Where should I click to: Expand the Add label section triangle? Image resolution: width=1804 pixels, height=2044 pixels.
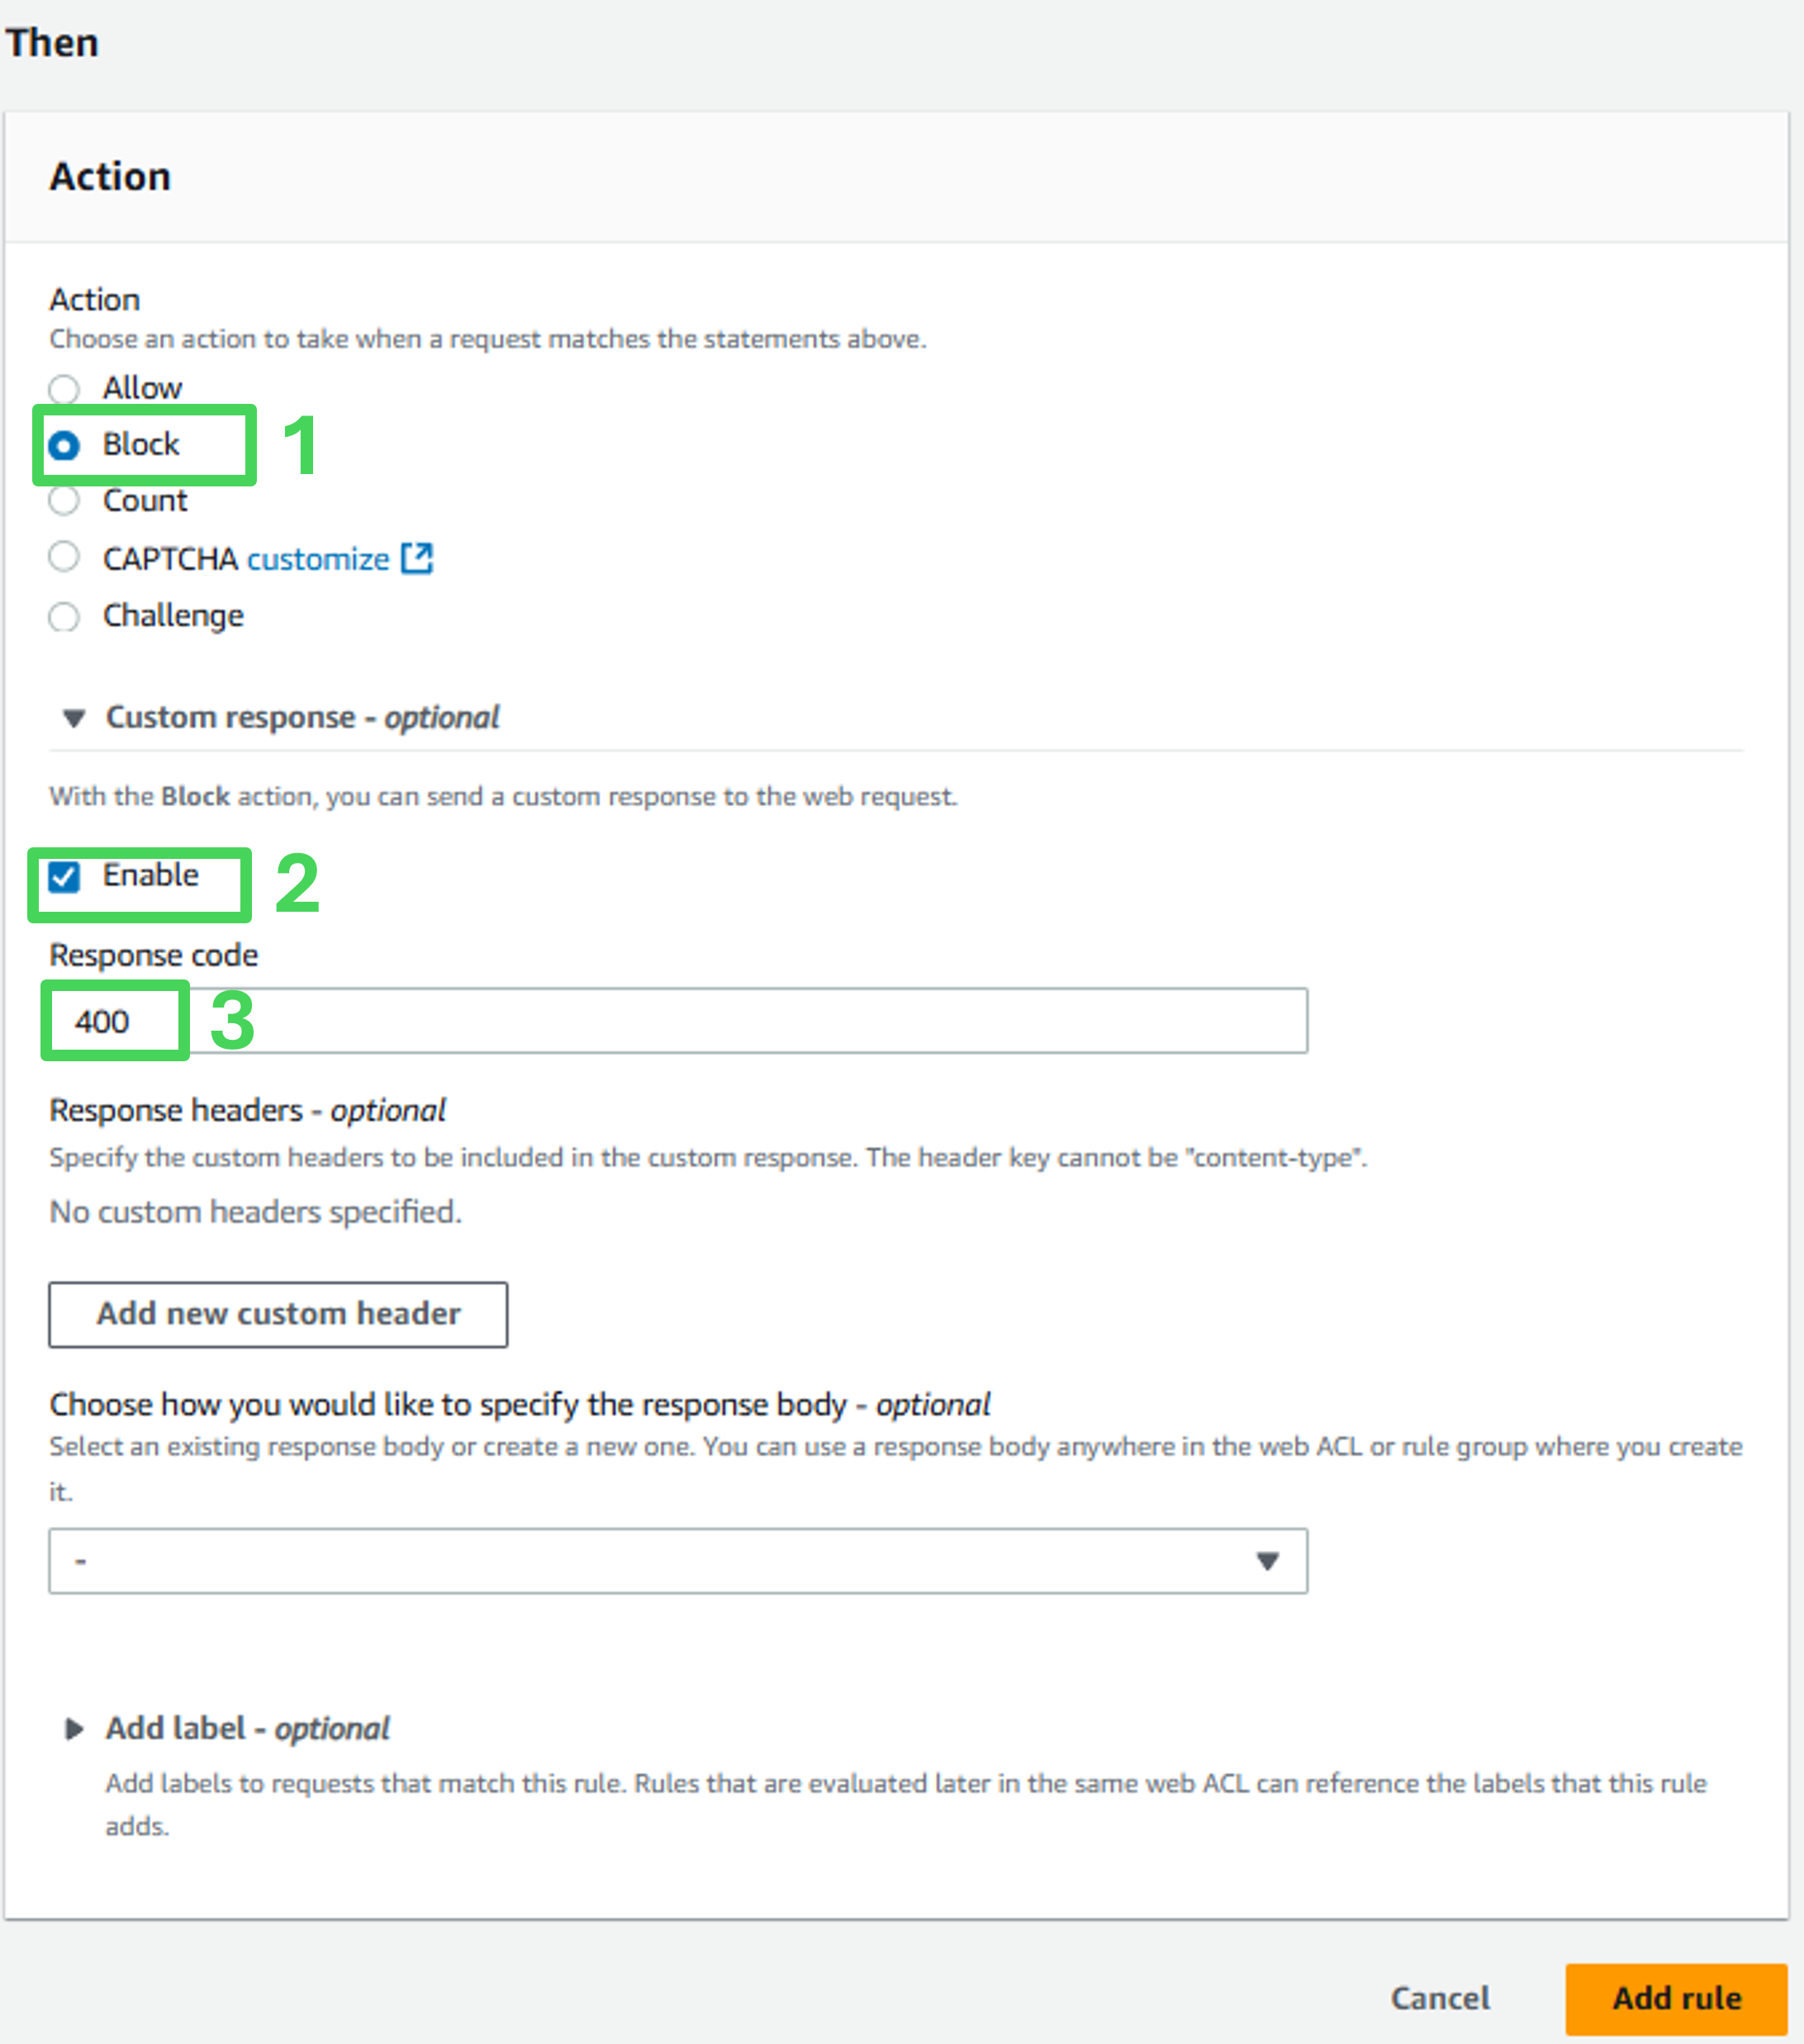tap(73, 1729)
